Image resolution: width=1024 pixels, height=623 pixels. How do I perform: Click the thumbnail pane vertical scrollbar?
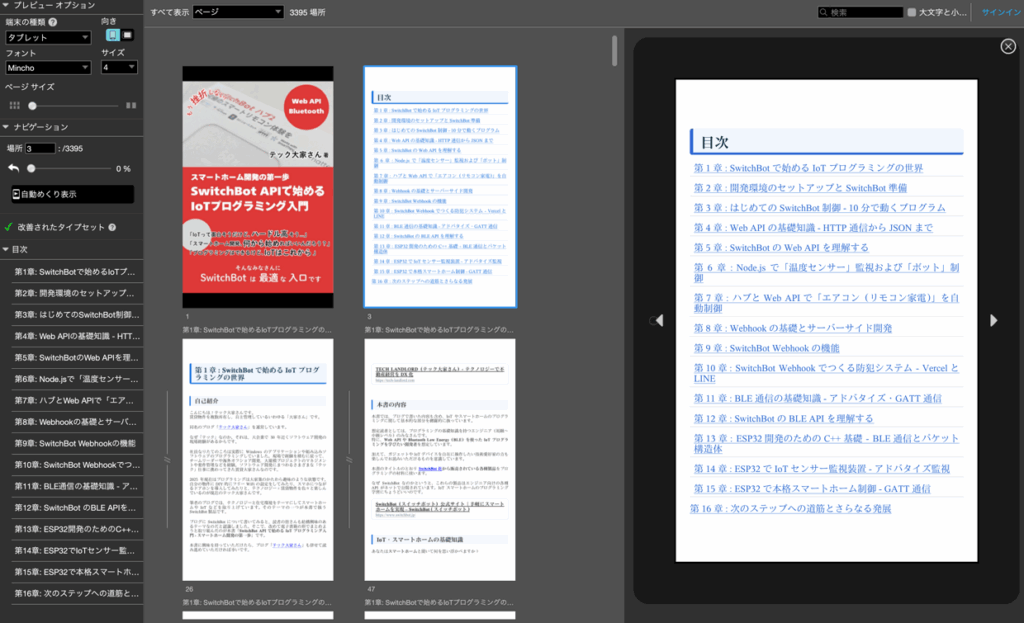(614, 51)
